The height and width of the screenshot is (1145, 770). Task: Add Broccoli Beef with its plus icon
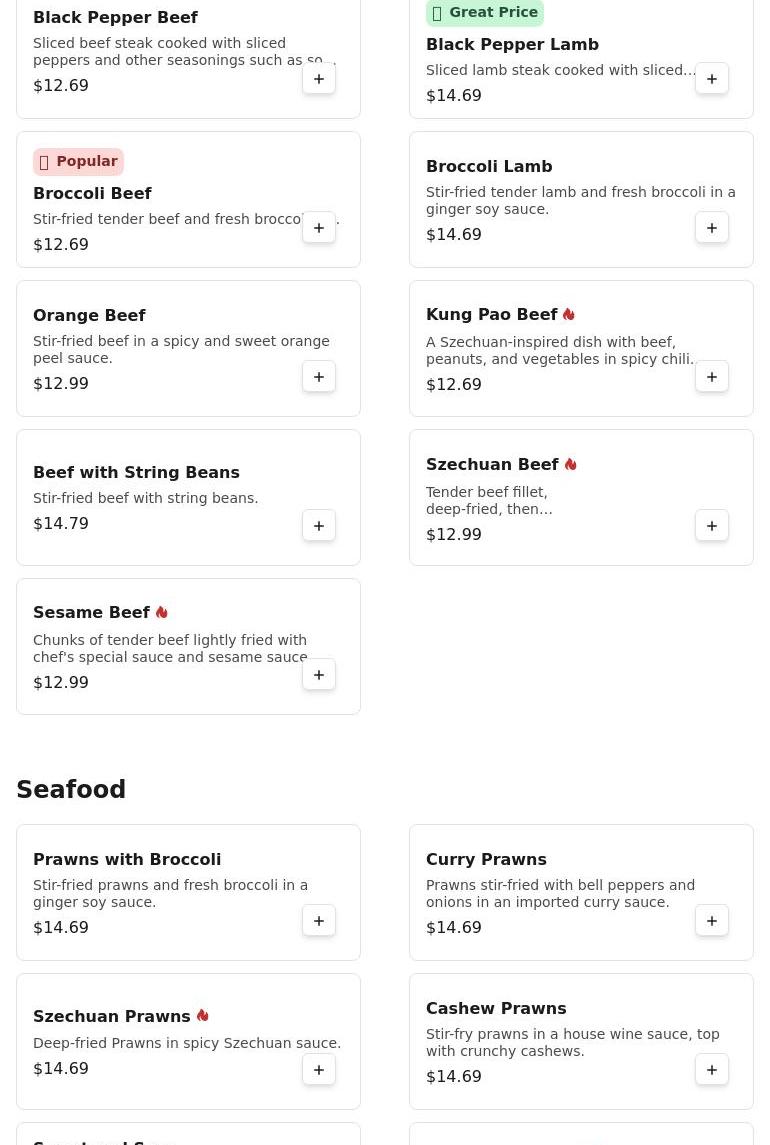point(319,228)
